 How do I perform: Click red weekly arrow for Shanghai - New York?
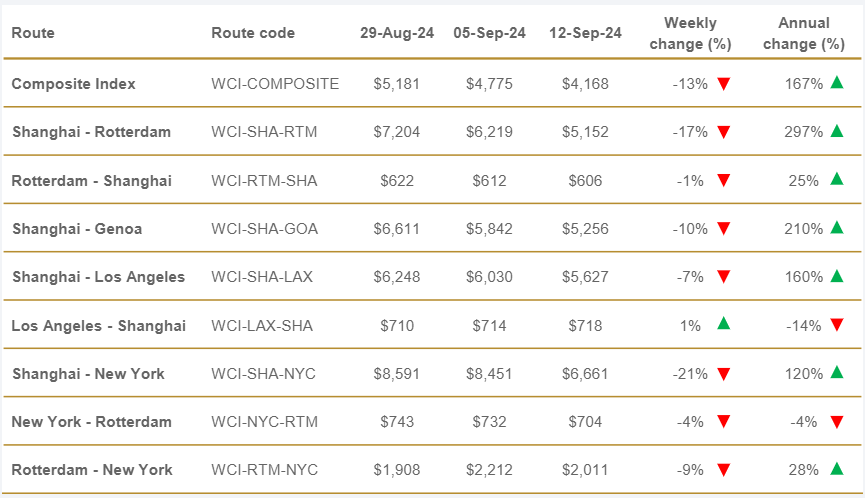(724, 374)
